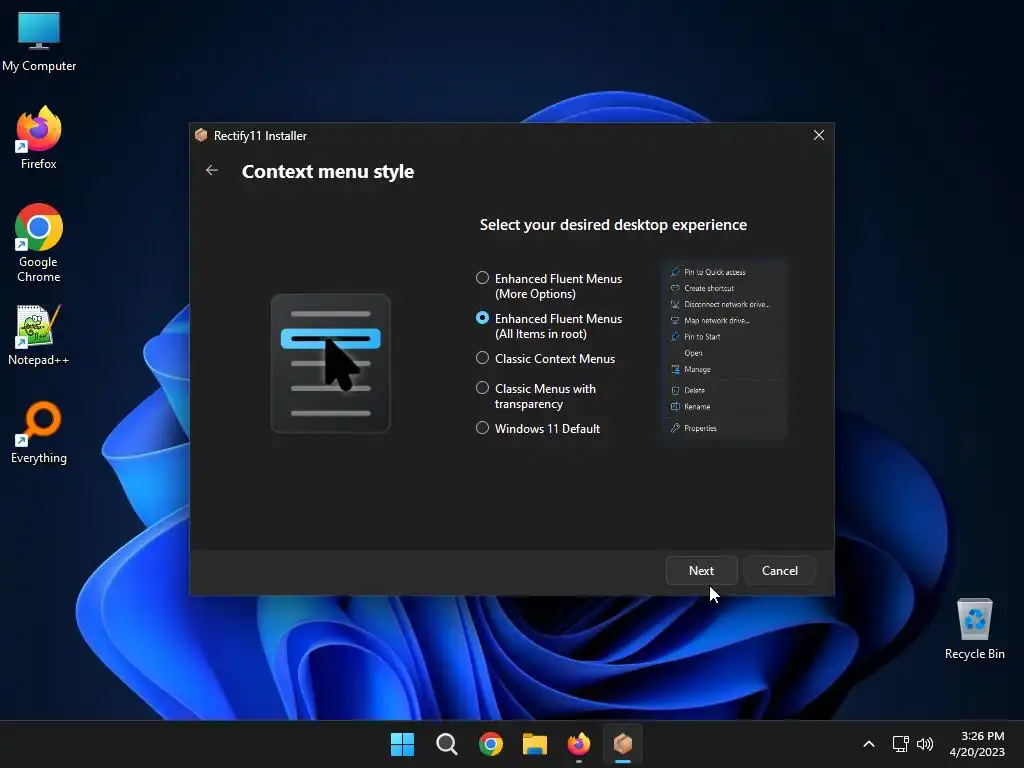Choose Enhanced Fluent Menus (All Items in root)
This screenshot has width=1024, height=768.
coord(549,326)
